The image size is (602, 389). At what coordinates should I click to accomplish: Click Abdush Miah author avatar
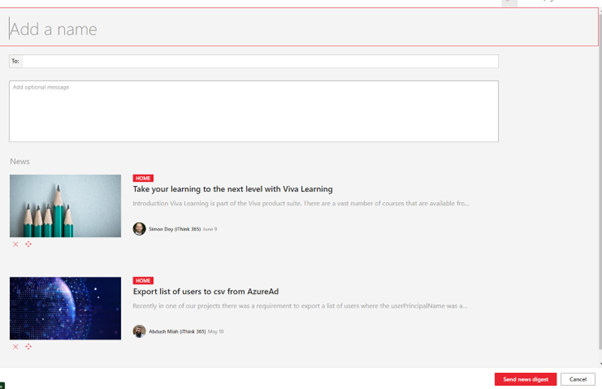tap(139, 331)
